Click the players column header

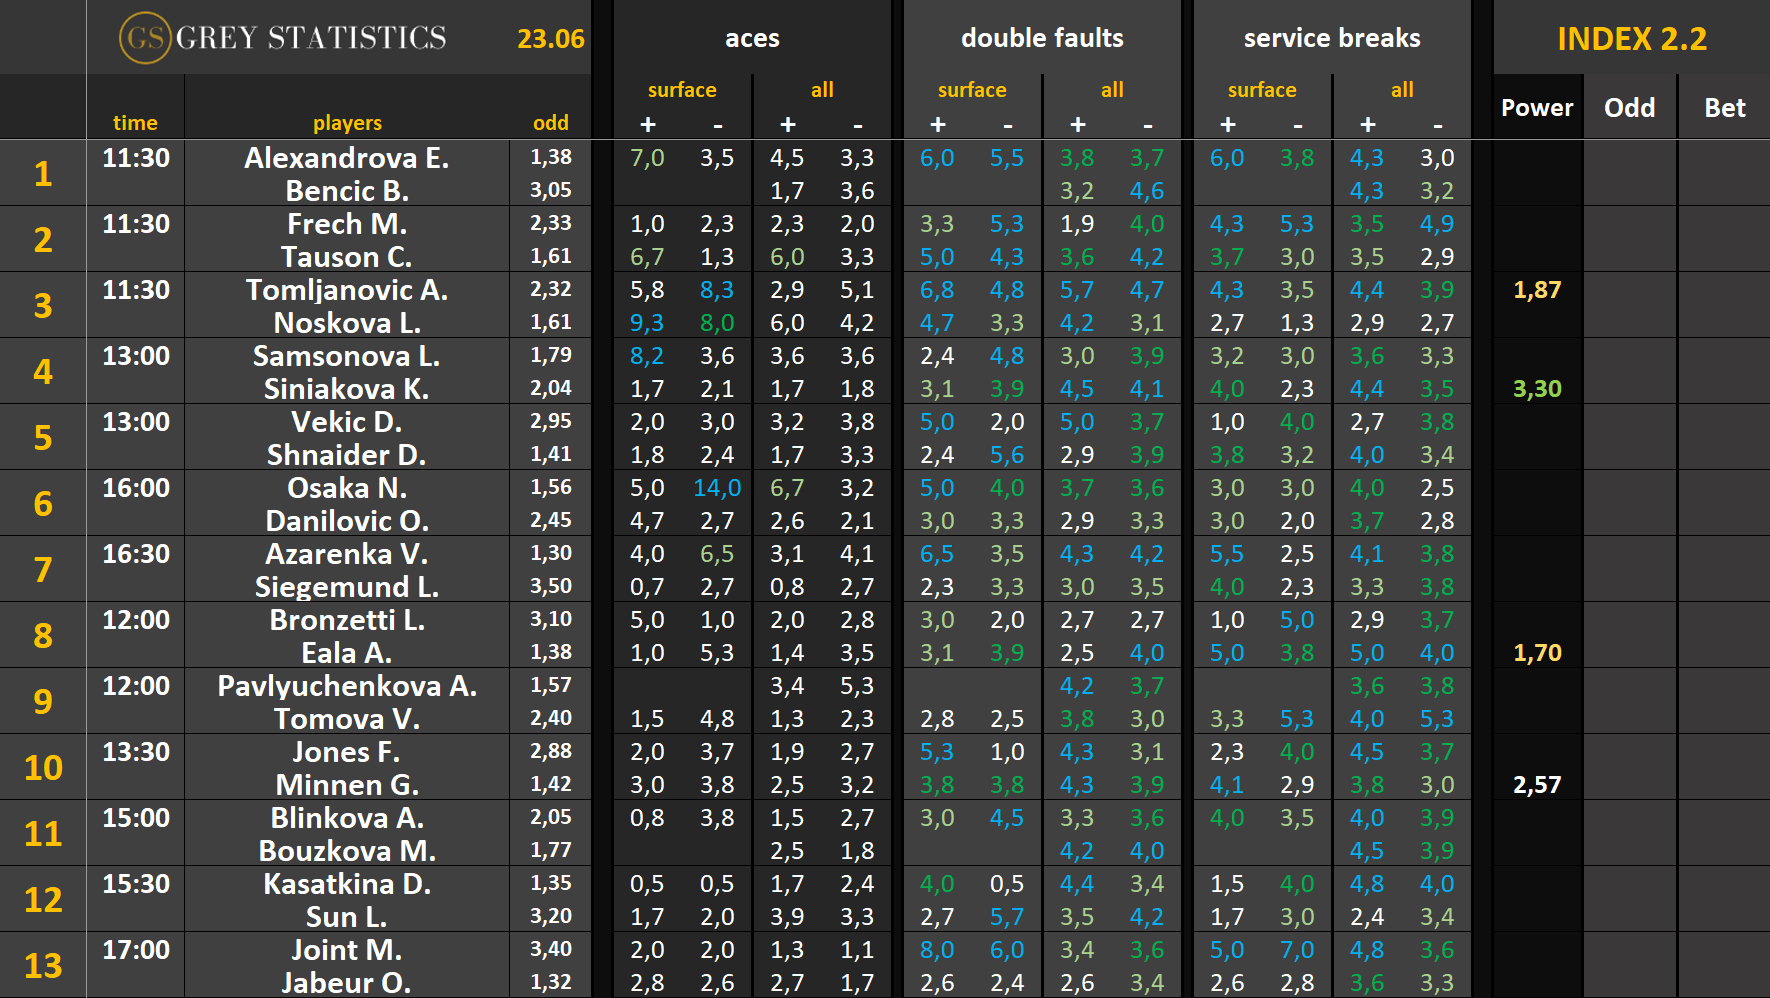click(347, 123)
